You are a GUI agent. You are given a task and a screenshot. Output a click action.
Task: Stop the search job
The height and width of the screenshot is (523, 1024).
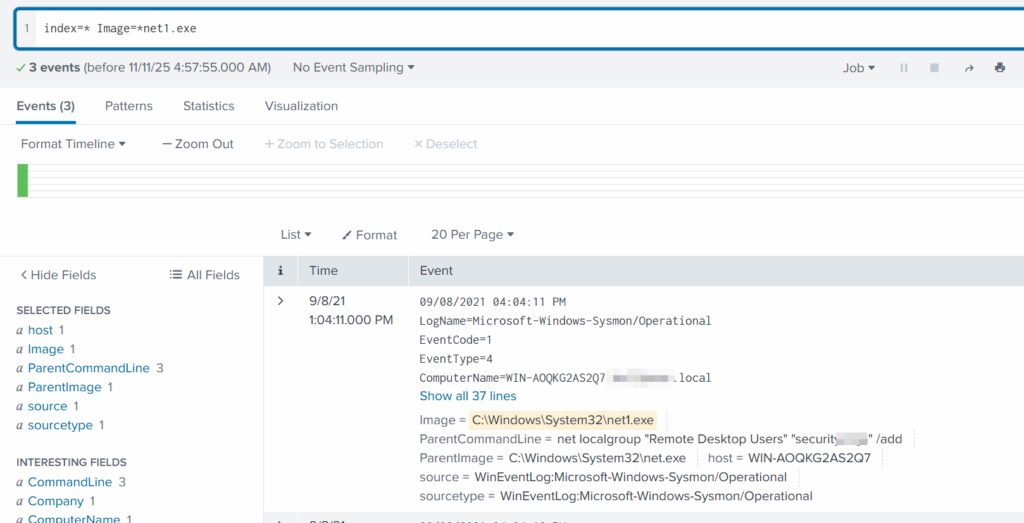pyautogui.click(x=935, y=68)
